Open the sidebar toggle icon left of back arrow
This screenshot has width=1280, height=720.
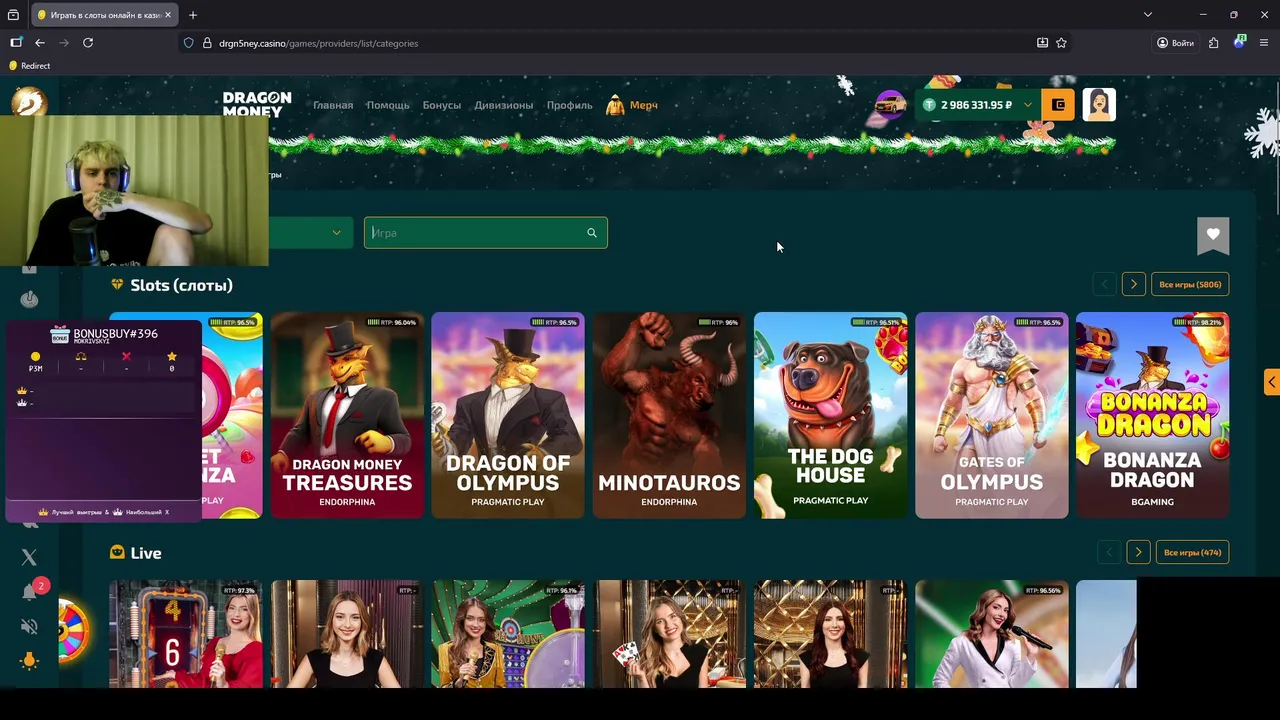[16, 43]
